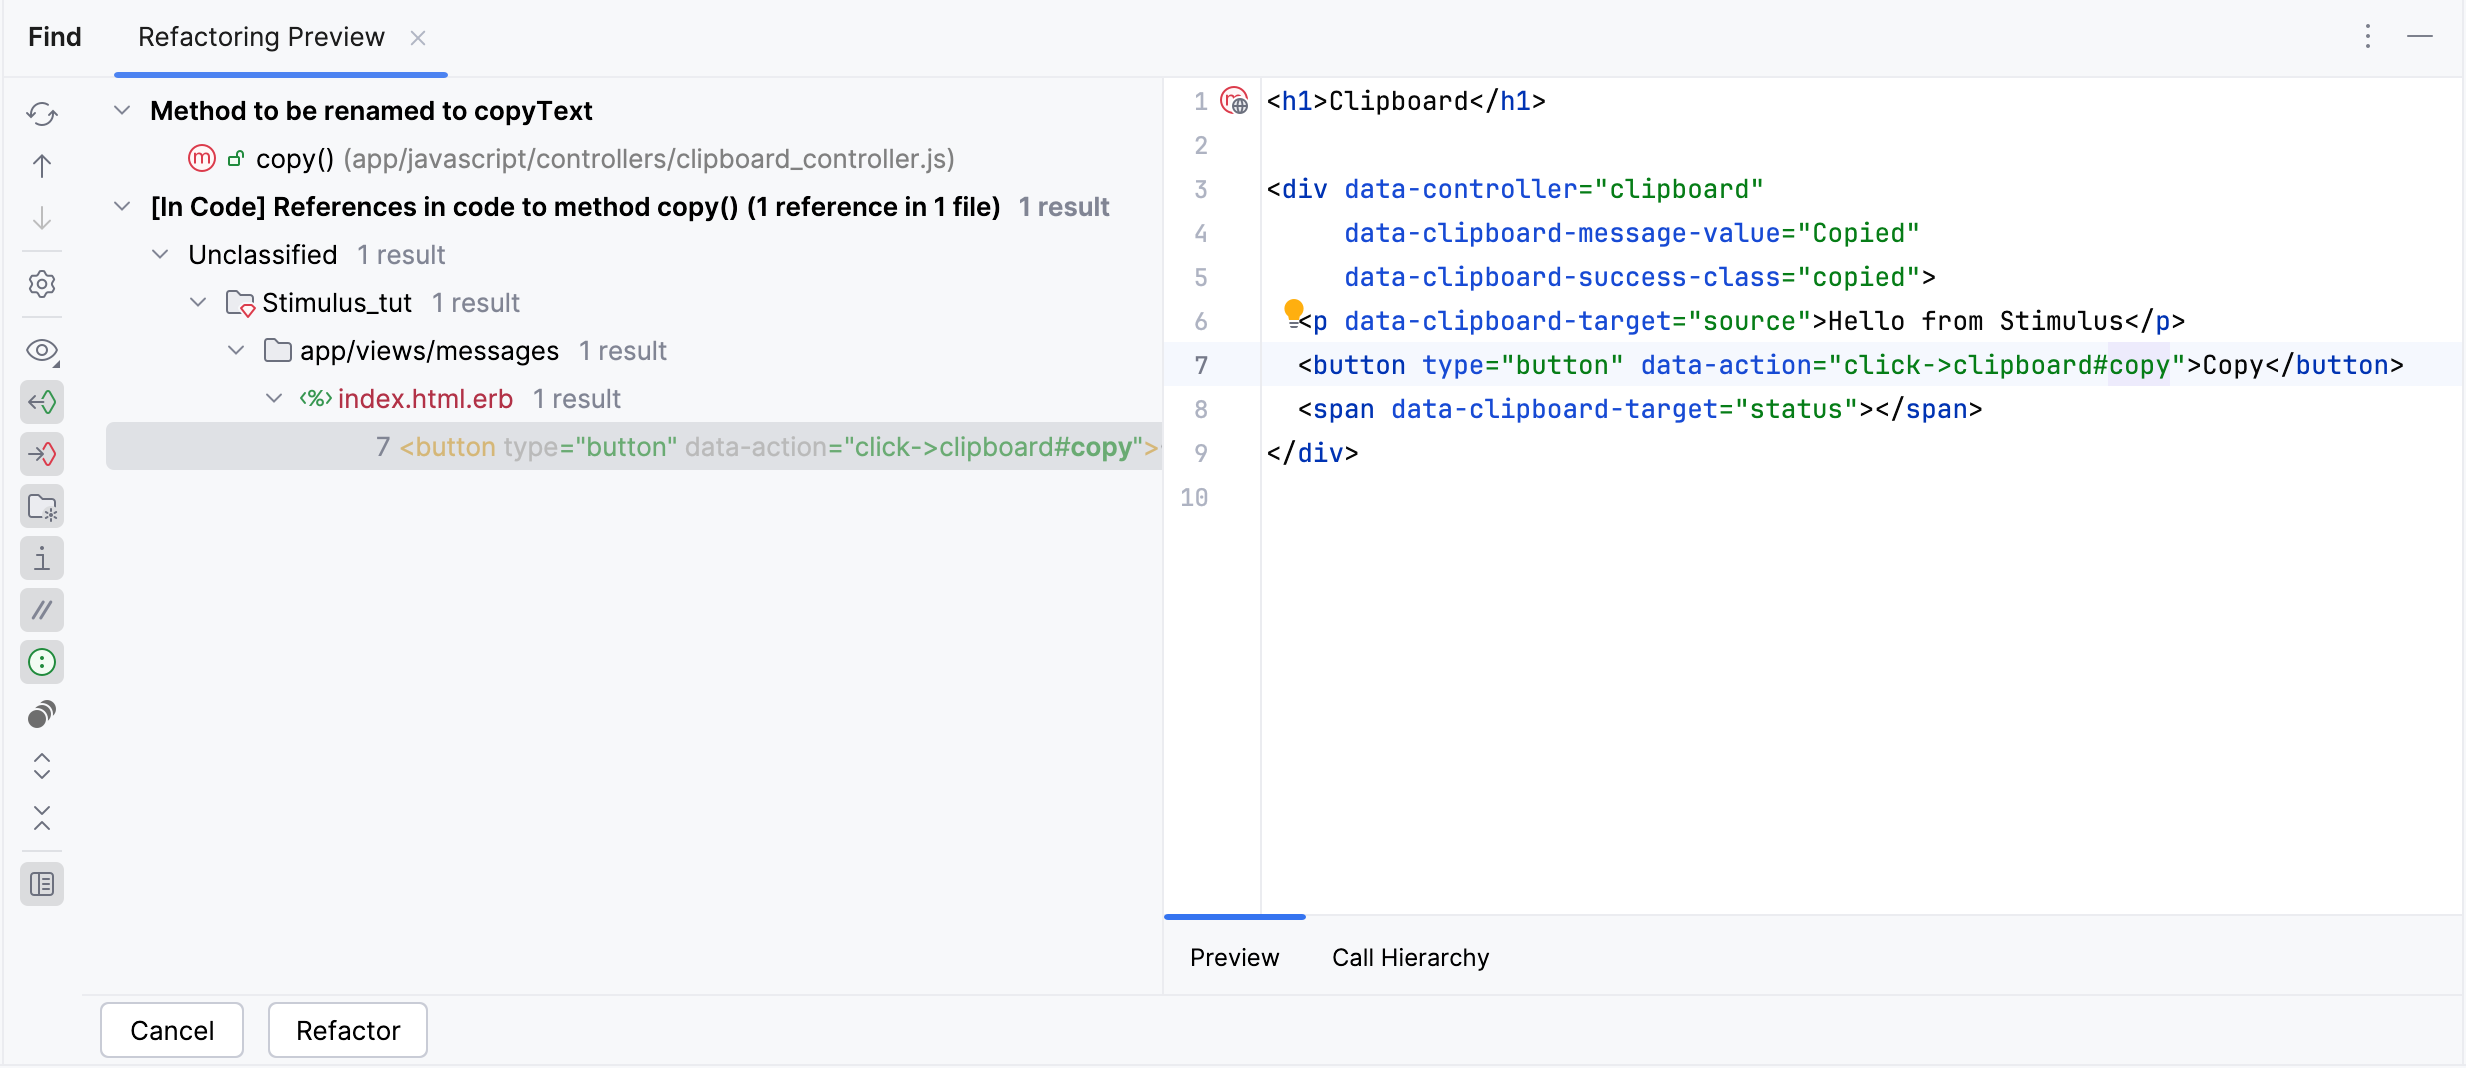
Task: Select the Refactoring Preview tab
Action: pyautogui.click(x=261, y=37)
